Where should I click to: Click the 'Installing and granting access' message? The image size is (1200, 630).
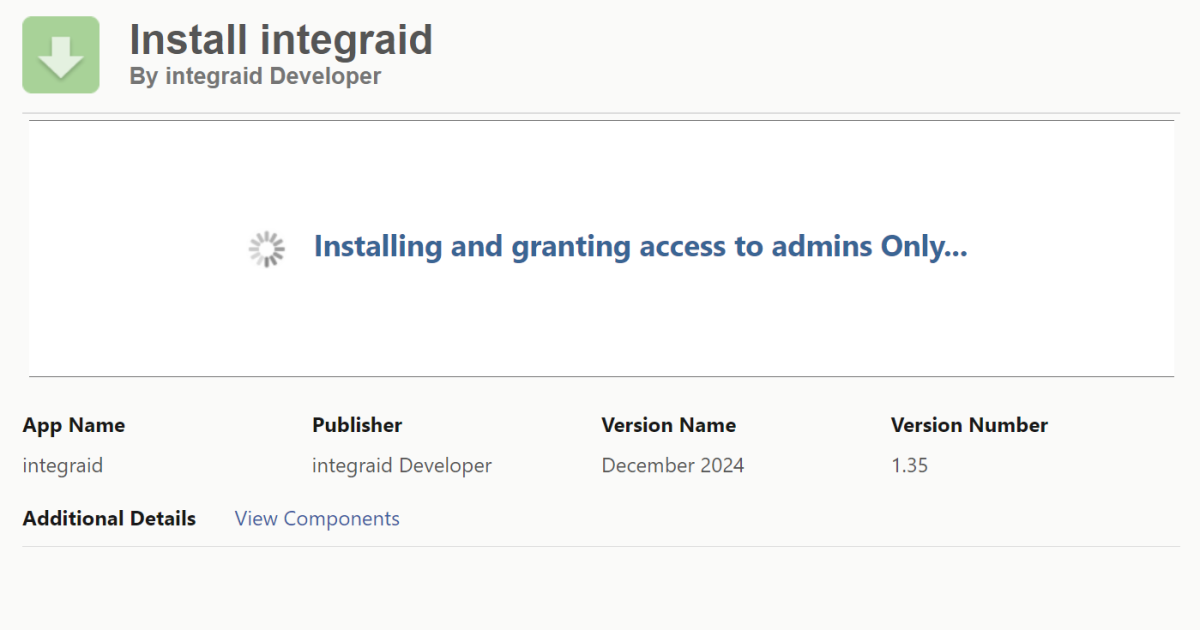tap(641, 246)
